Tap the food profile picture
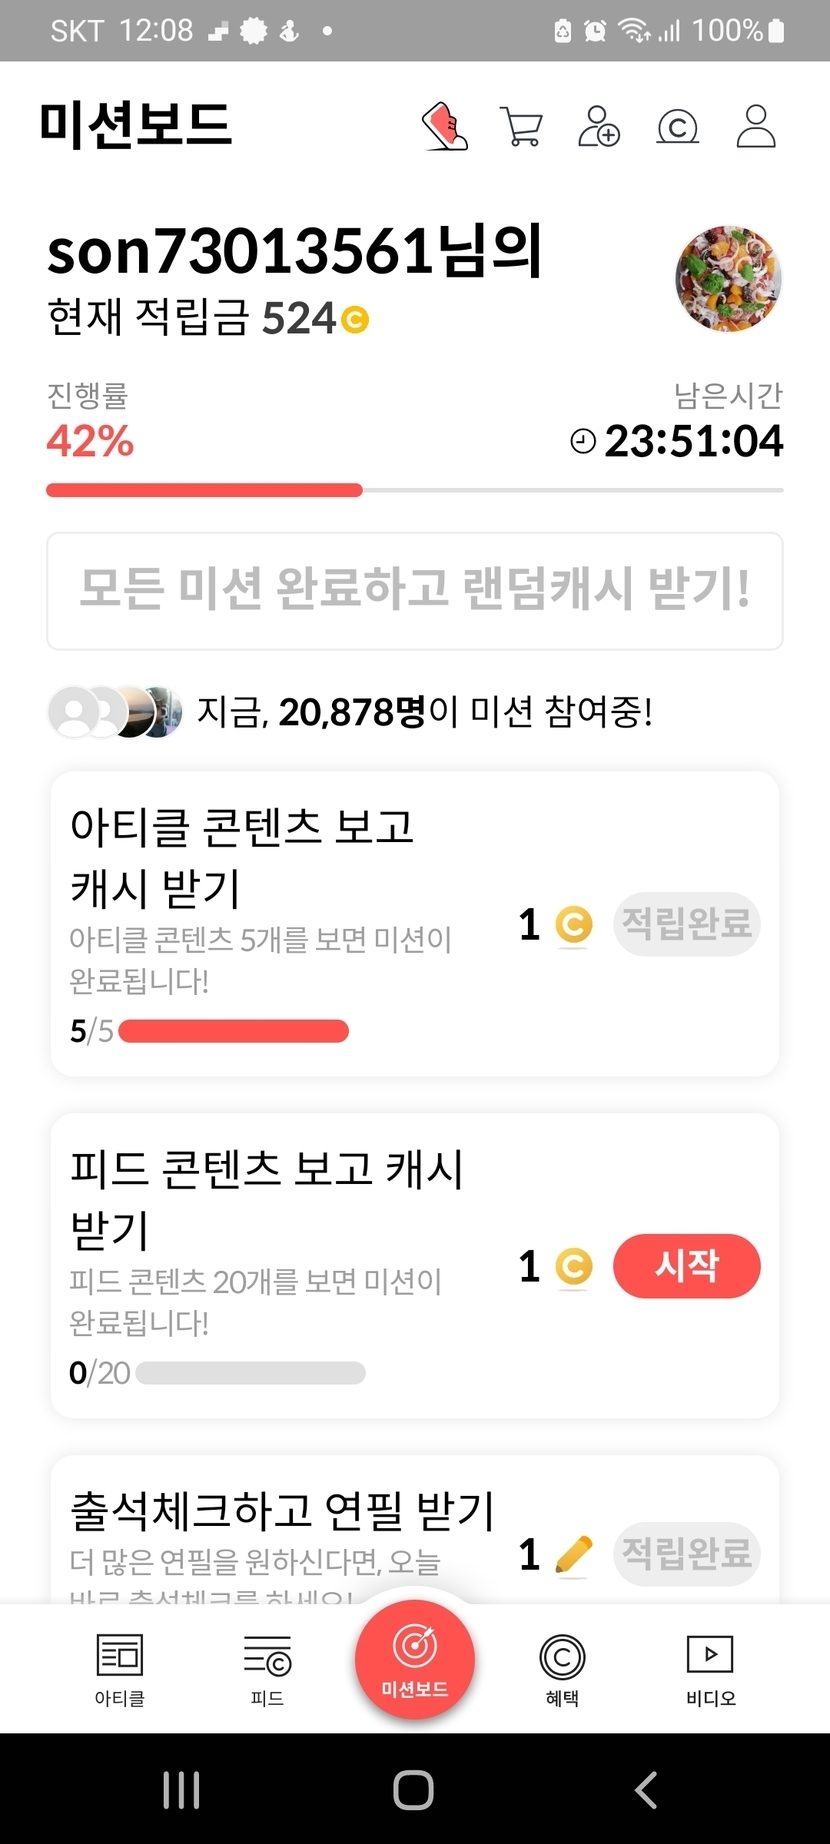This screenshot has height=1844, width=830. coord(728,279)
